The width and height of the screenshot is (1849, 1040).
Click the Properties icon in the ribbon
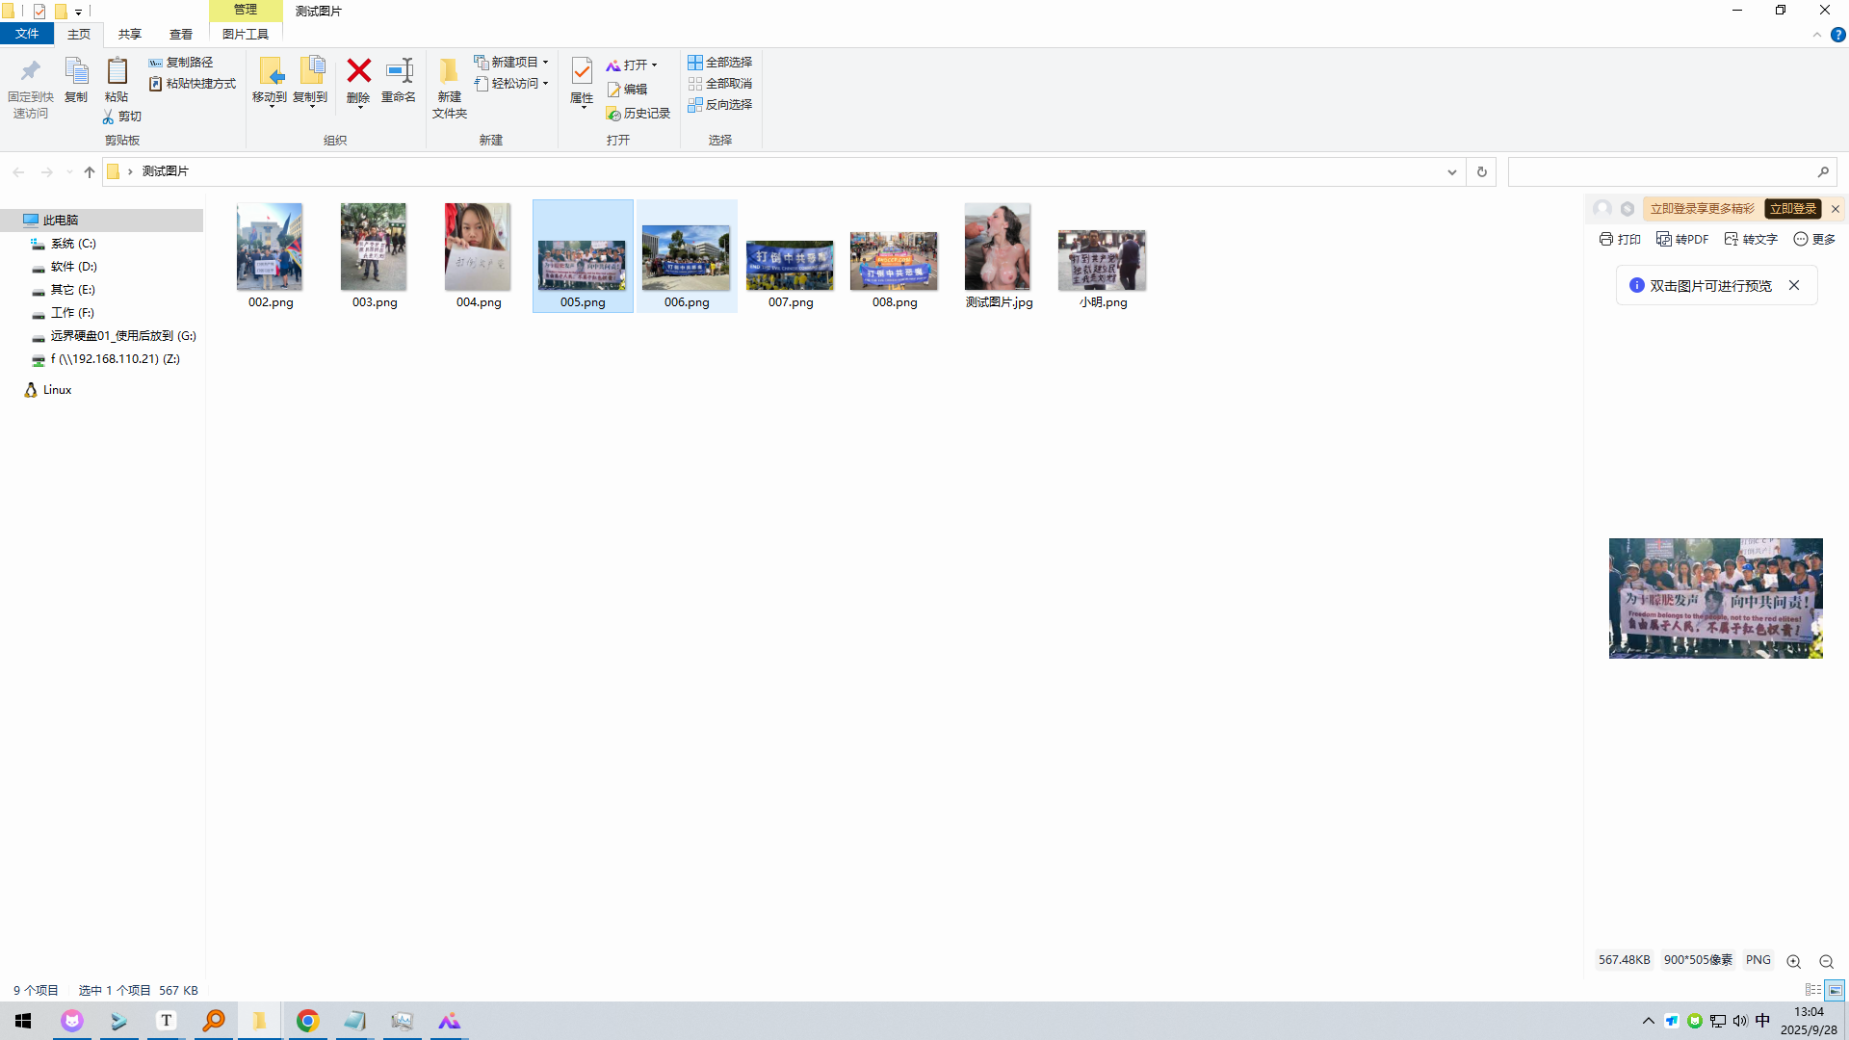click(x=581, y=80)
